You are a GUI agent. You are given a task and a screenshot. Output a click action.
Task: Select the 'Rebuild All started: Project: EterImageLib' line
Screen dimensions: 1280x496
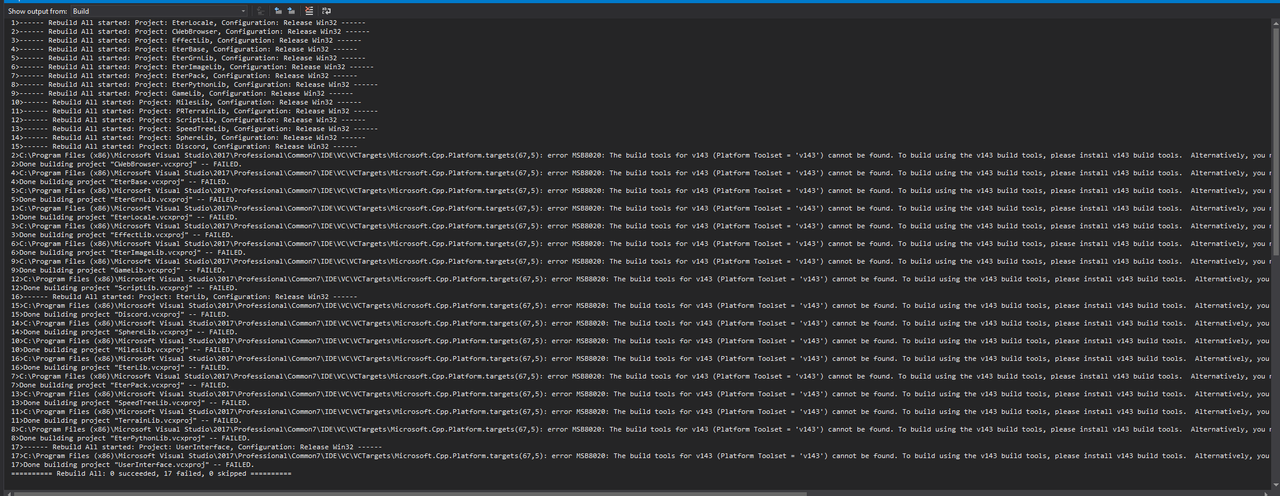click(193, 65)
